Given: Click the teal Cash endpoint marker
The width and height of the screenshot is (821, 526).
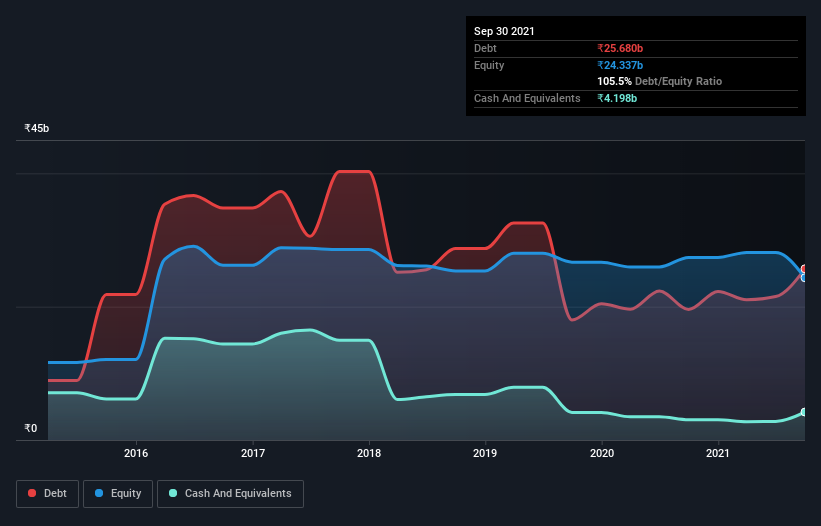Looking at the screenshot, I should click(x=804, y=412).
